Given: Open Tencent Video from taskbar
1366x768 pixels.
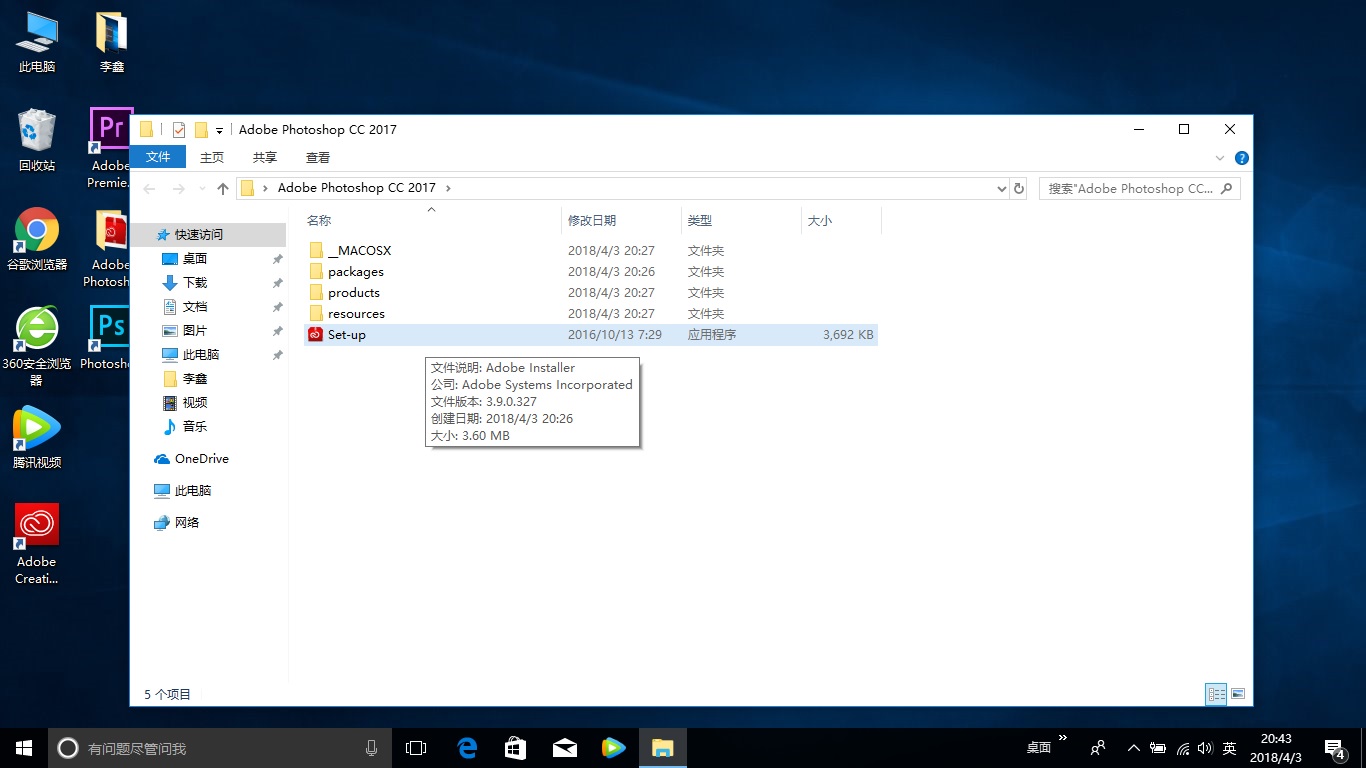Looking at the screenshot, I should [613, 747].
